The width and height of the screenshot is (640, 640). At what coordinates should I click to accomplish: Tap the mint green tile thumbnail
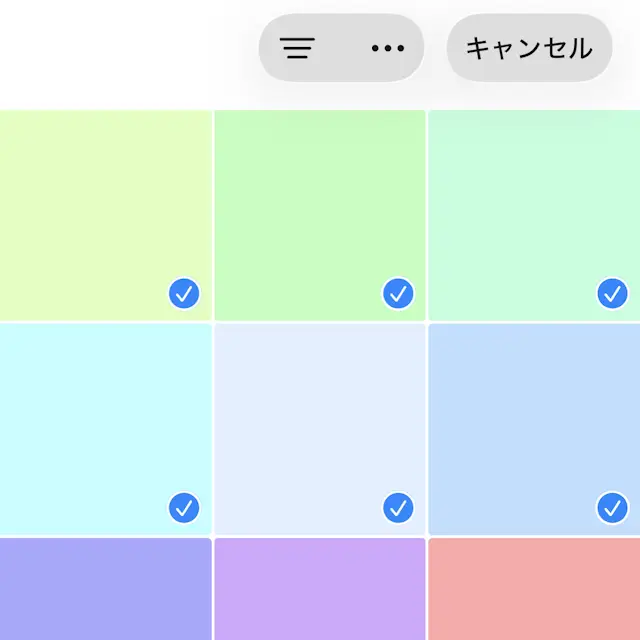(534, 214)
